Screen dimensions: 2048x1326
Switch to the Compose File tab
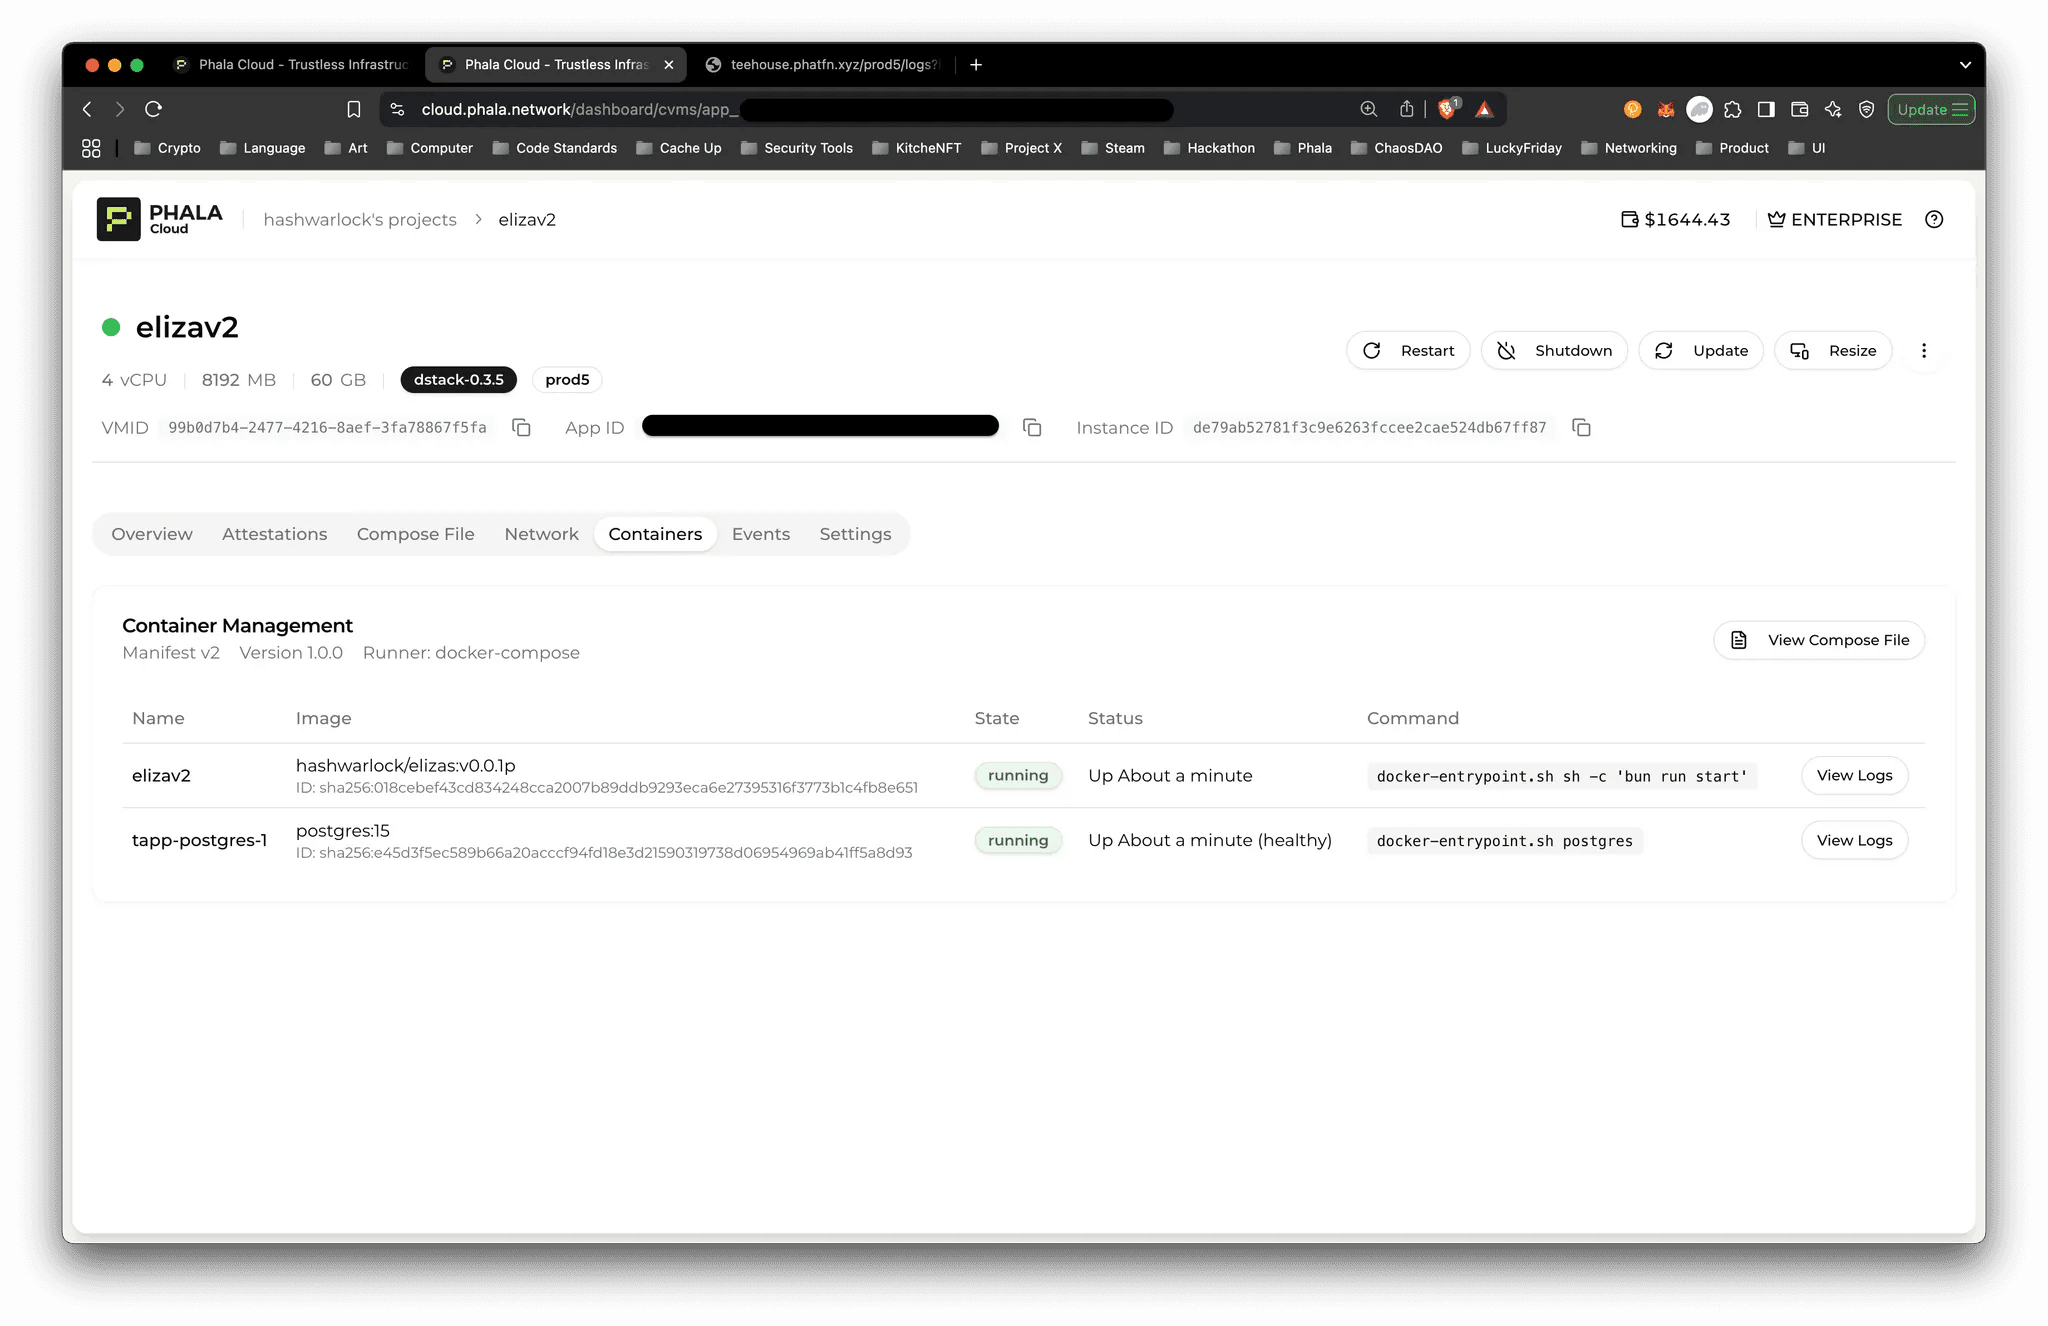pyautogui.click(x=415, y=534)
